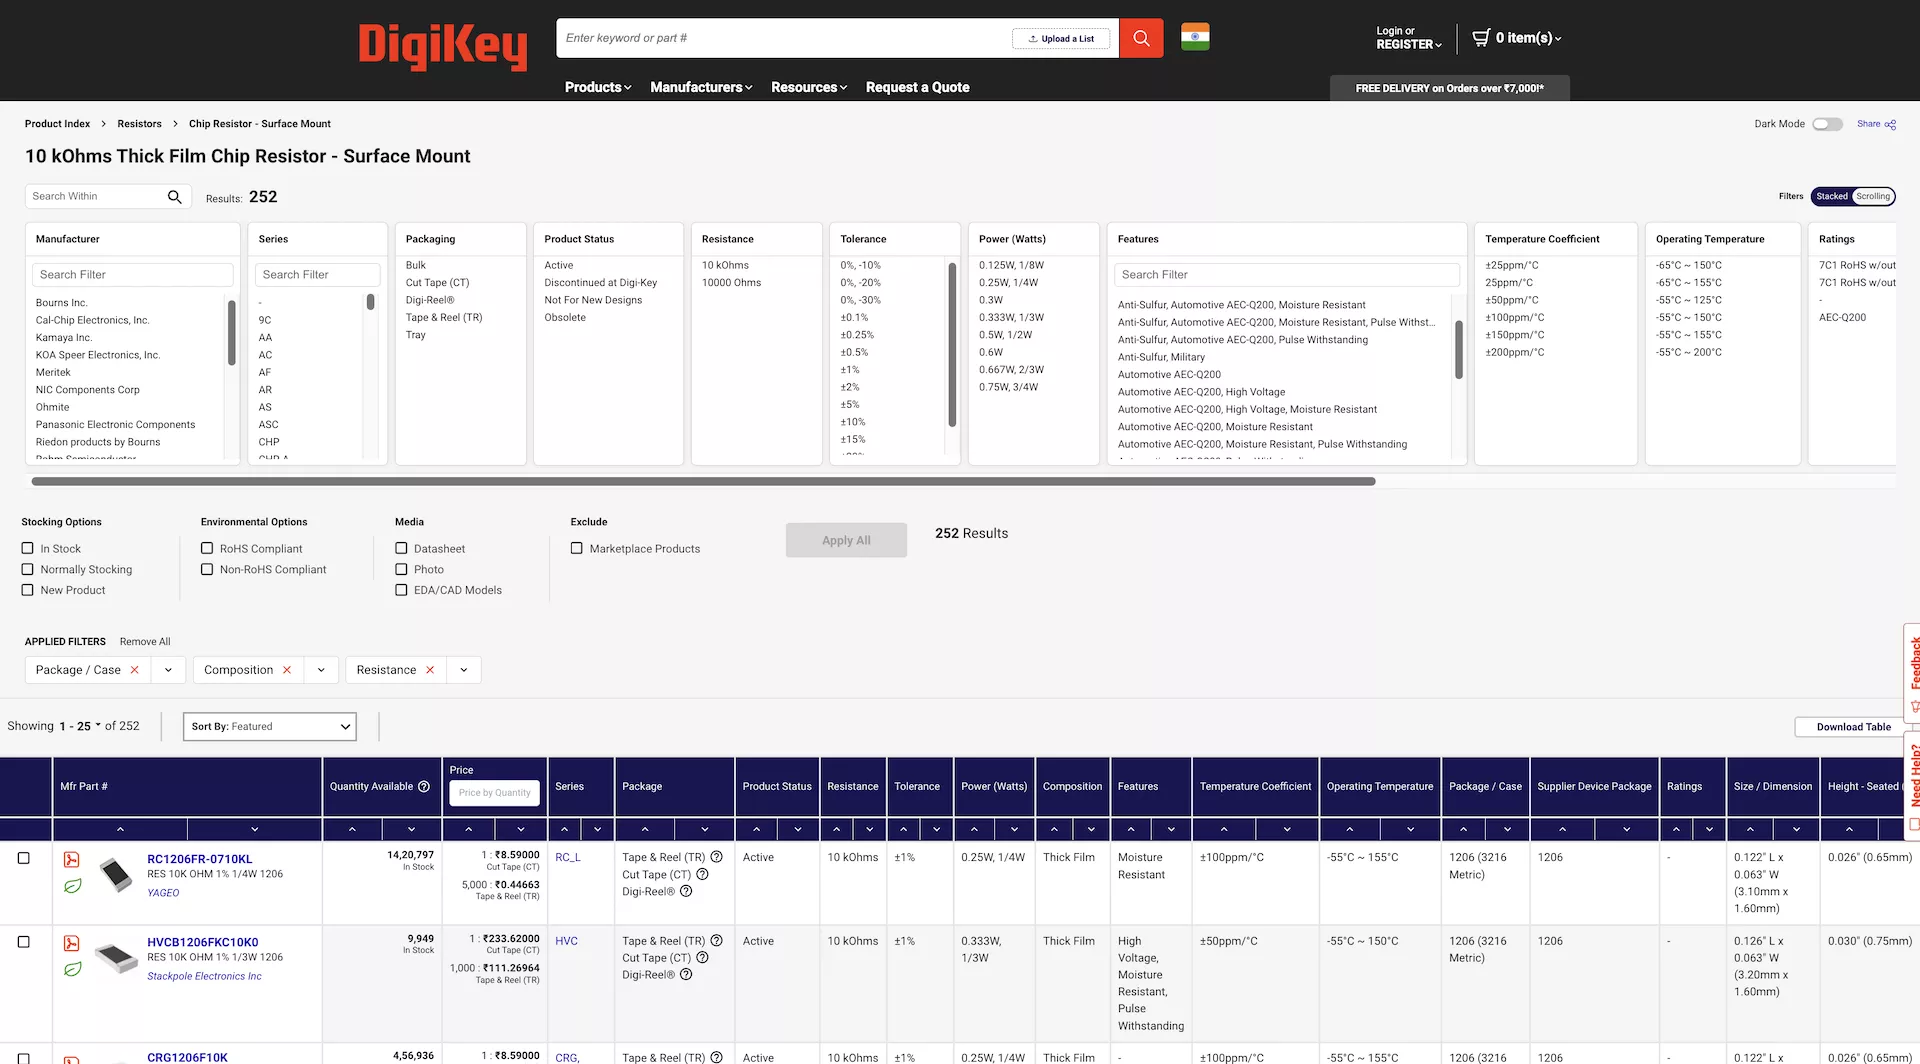Sort Mfr Part # ascending

(x=120, y=829)
